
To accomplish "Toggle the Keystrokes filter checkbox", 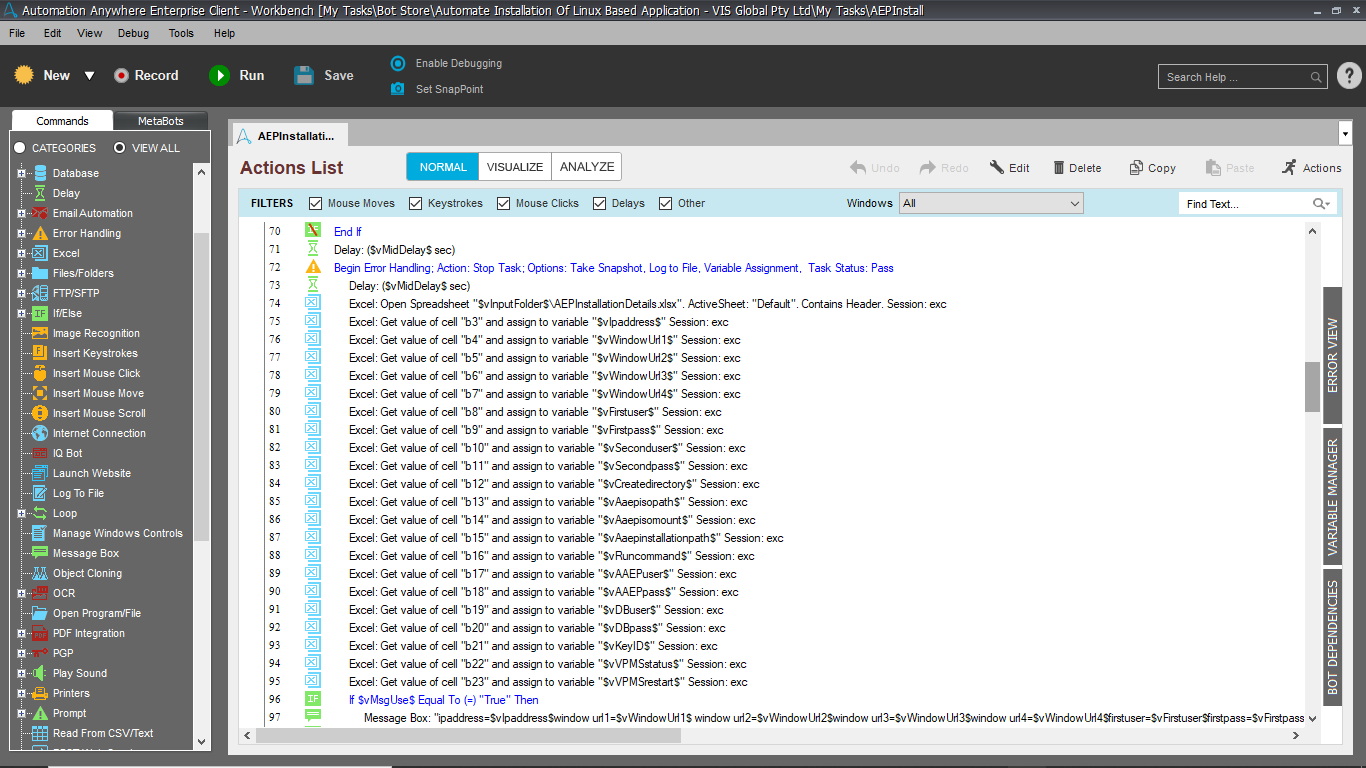I will tap(416, 204).
